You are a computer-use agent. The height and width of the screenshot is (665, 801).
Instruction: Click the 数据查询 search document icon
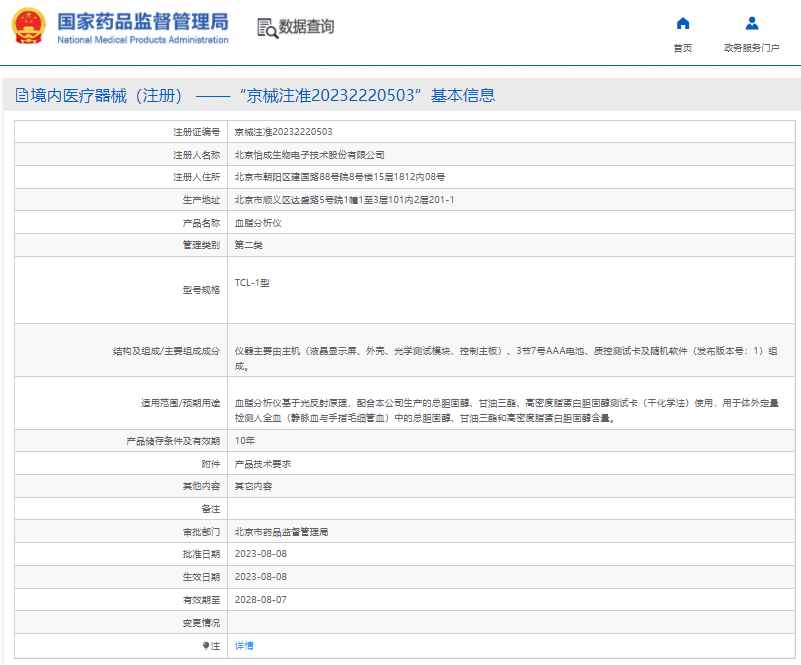[267, 28]
